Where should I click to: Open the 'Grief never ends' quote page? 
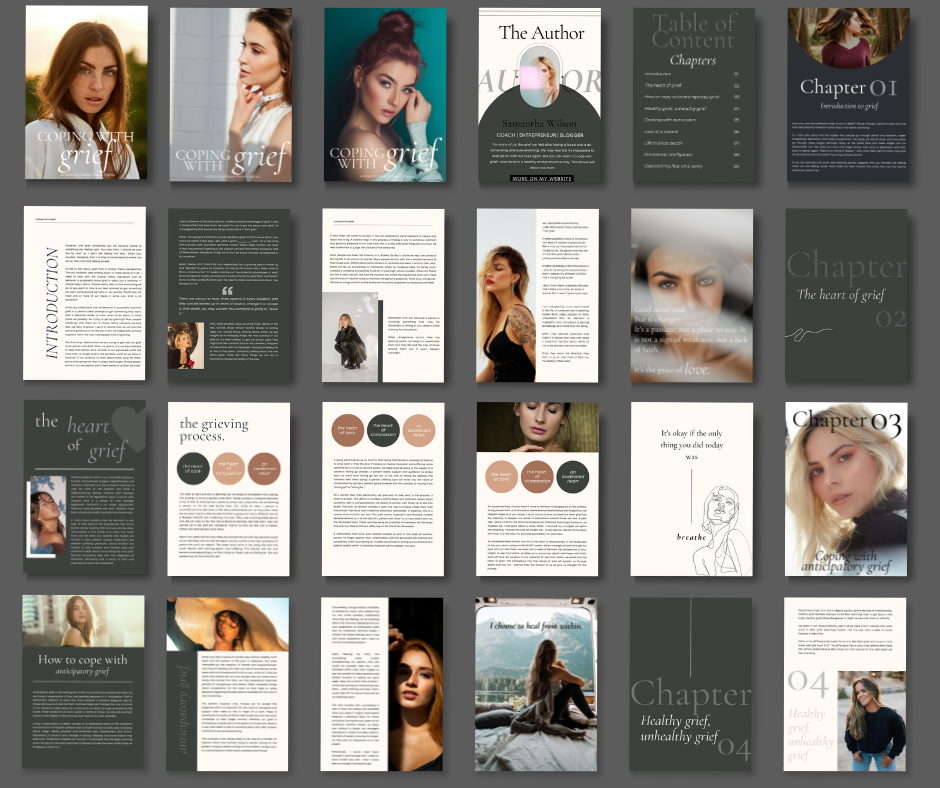(x=692, y=293)
